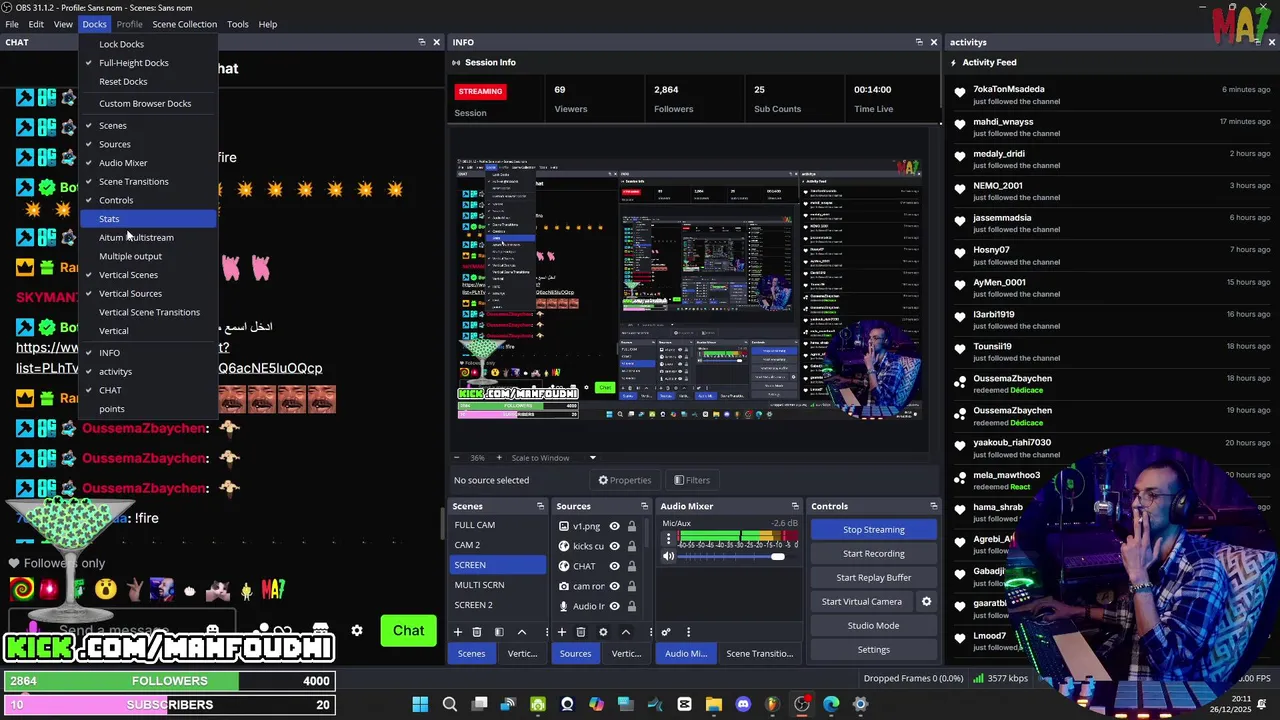Add a new scene with plus icon in Scenes dock
The width and height of the screenshot is (1280, 720).
458,632
